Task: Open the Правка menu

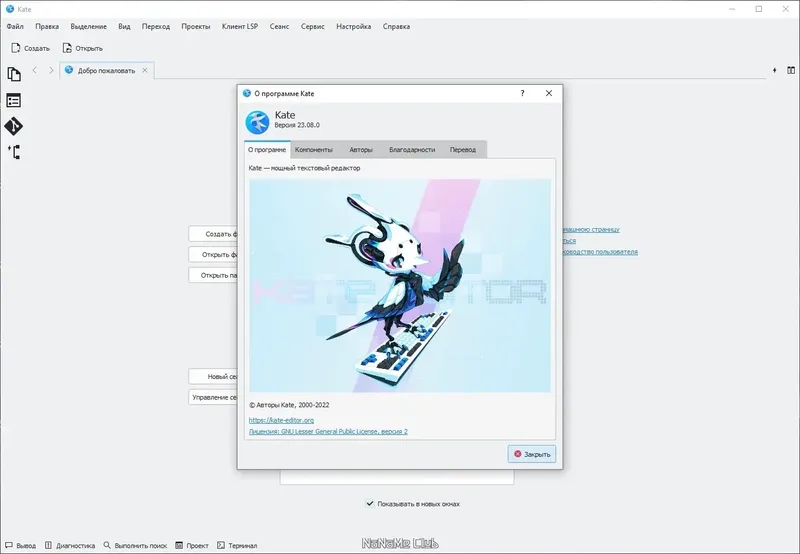Action: point(47,27)
